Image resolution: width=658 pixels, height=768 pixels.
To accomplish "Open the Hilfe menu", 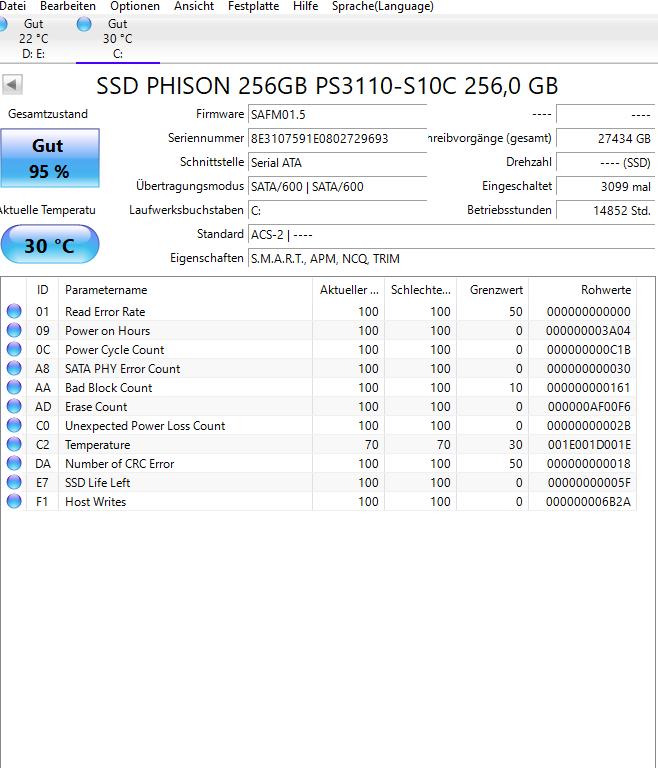I will [305, 6].
